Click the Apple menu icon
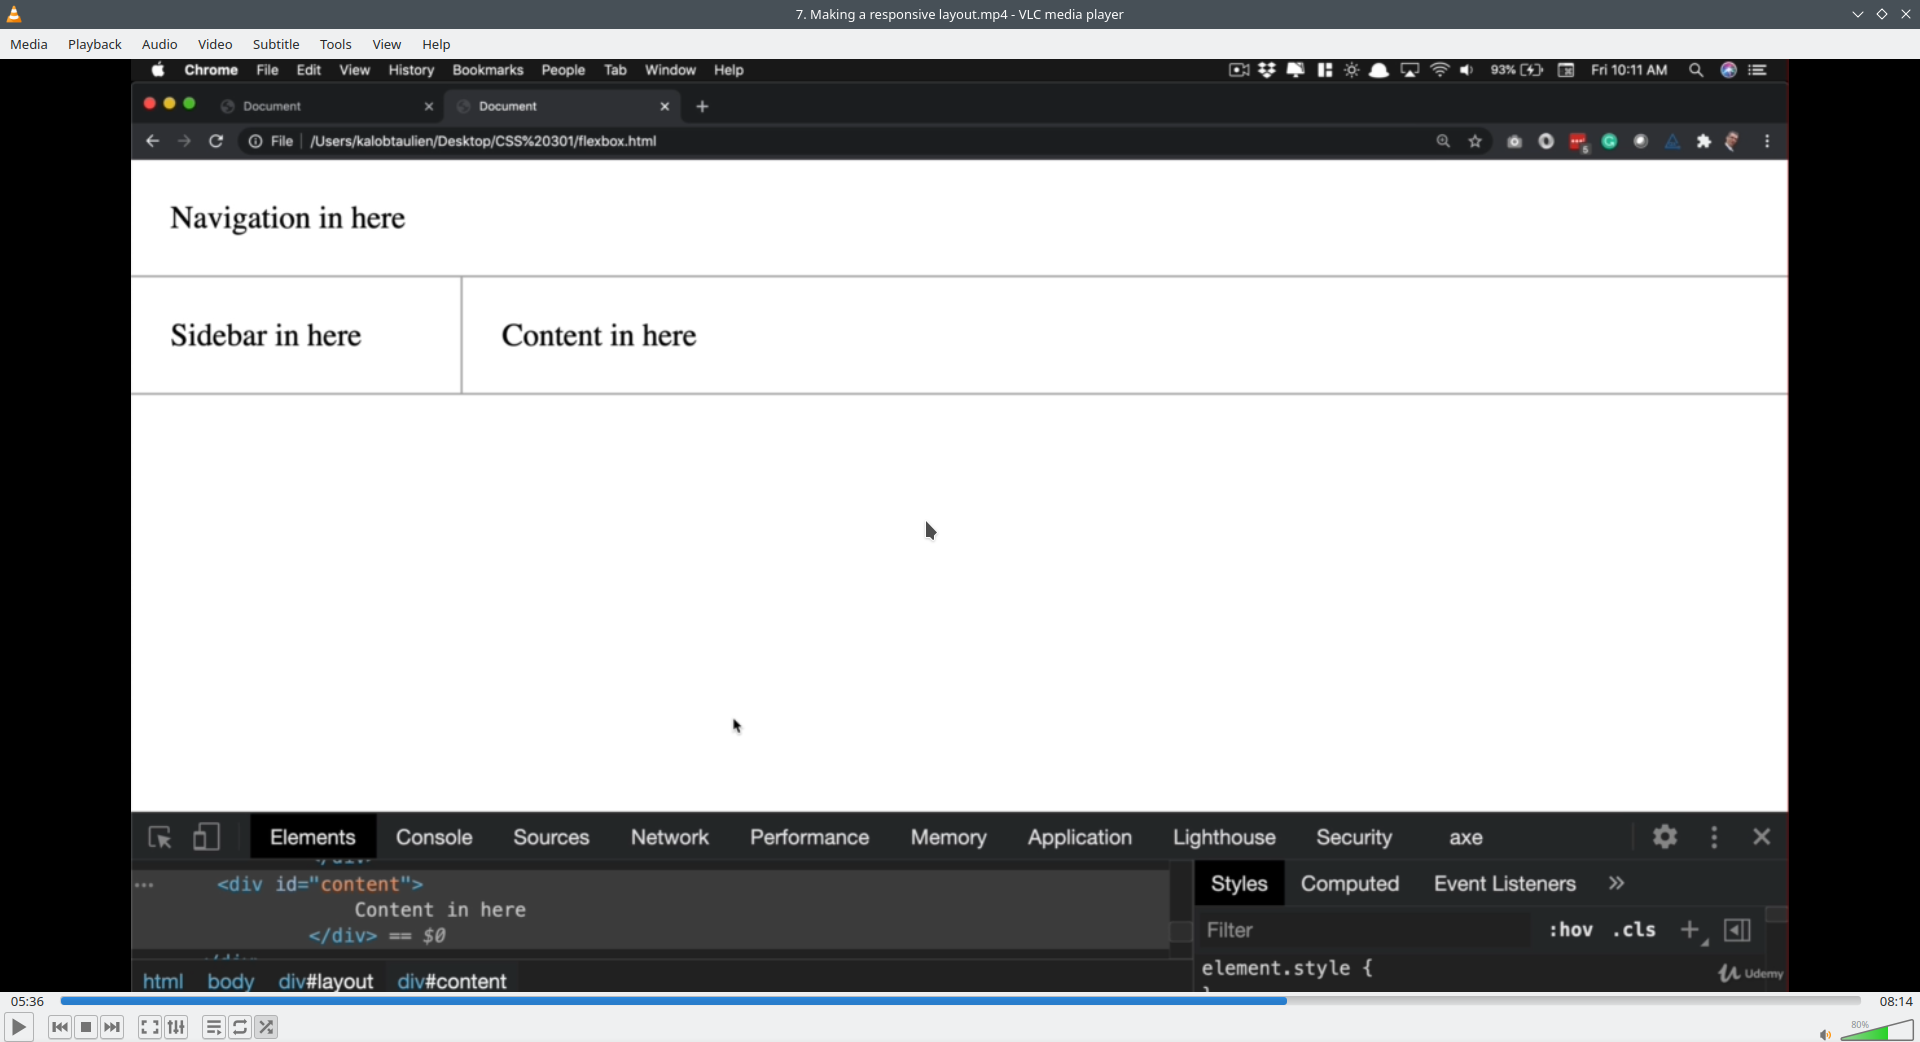Viewport: 1920px width, 1042px height. tap(158, 70)
